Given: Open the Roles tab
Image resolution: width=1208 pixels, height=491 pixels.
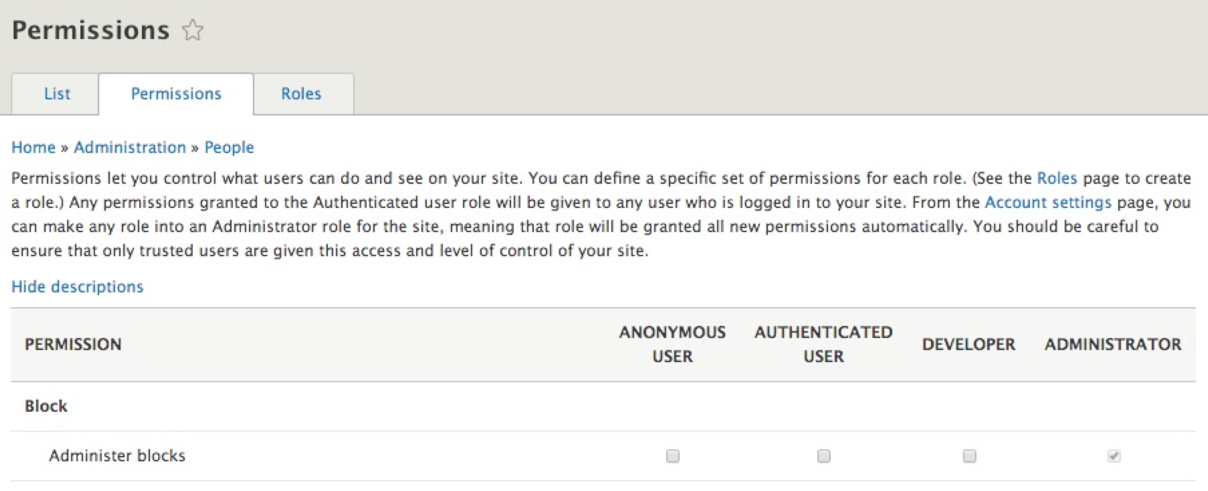Looking at the screenshot, I should tap(302, 94).
